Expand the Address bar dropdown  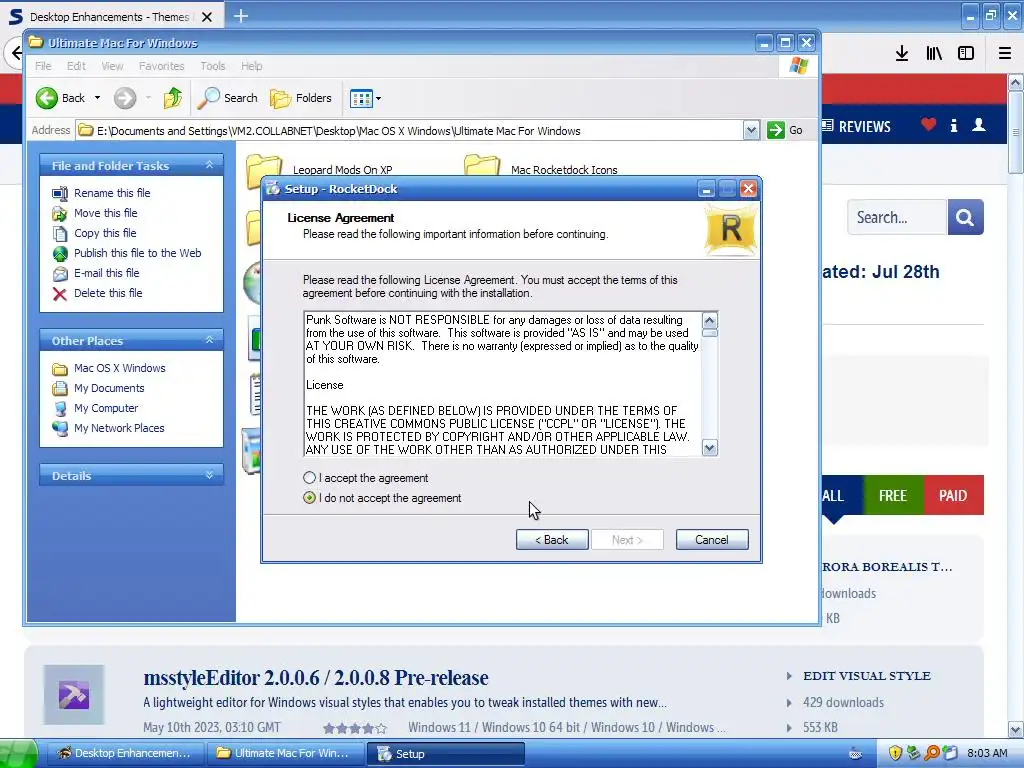751,131
